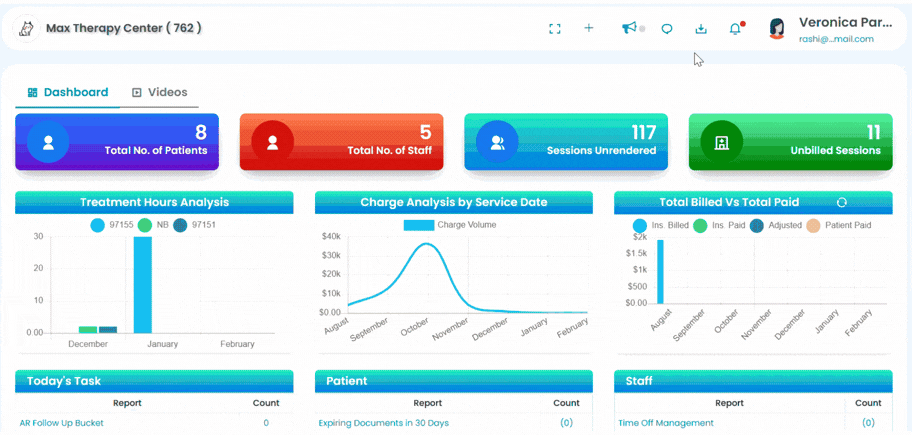The image size is (912, 435).
Task: Click the plus add icon in header
Action: 589,28
